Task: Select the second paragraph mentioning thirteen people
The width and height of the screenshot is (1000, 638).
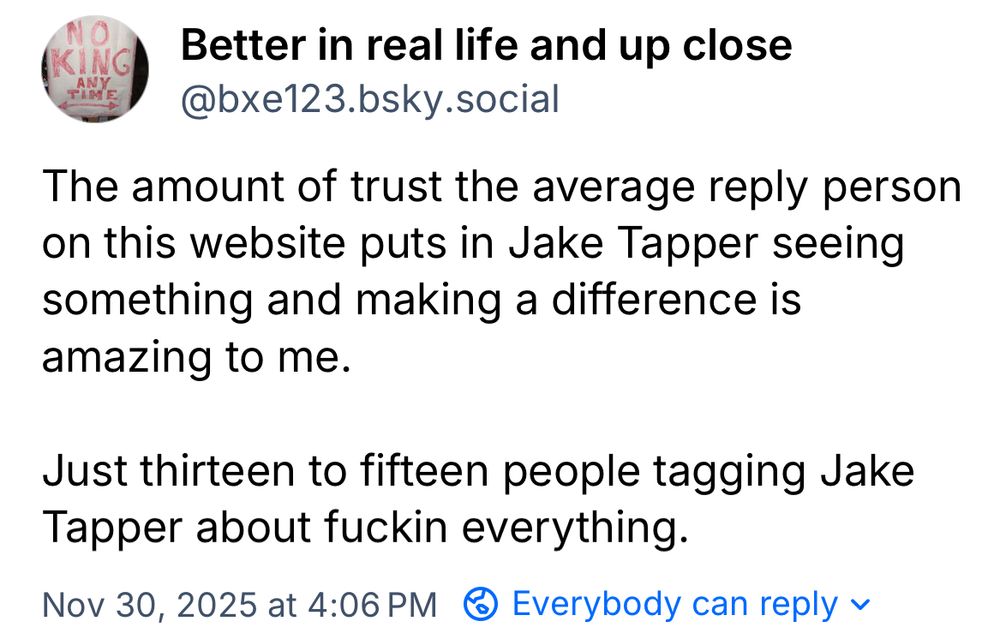Action: point(480,496)
